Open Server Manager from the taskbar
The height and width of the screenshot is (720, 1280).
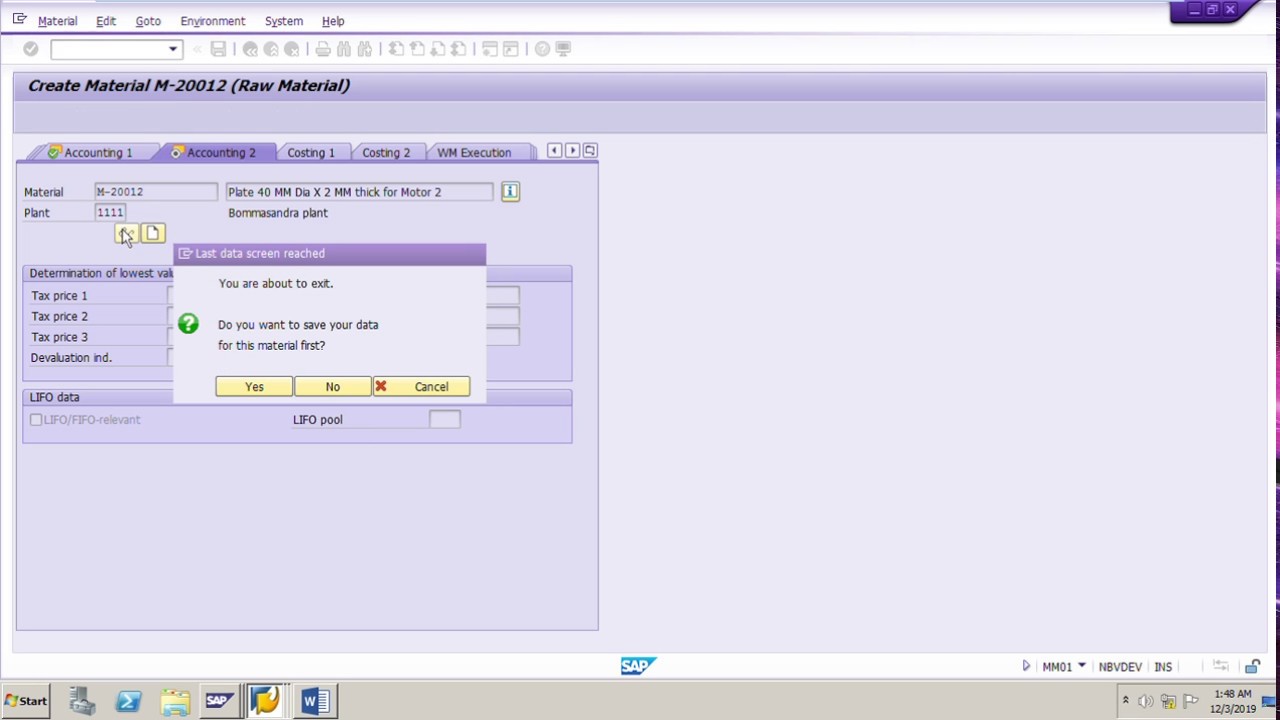[x=82, y=701]
